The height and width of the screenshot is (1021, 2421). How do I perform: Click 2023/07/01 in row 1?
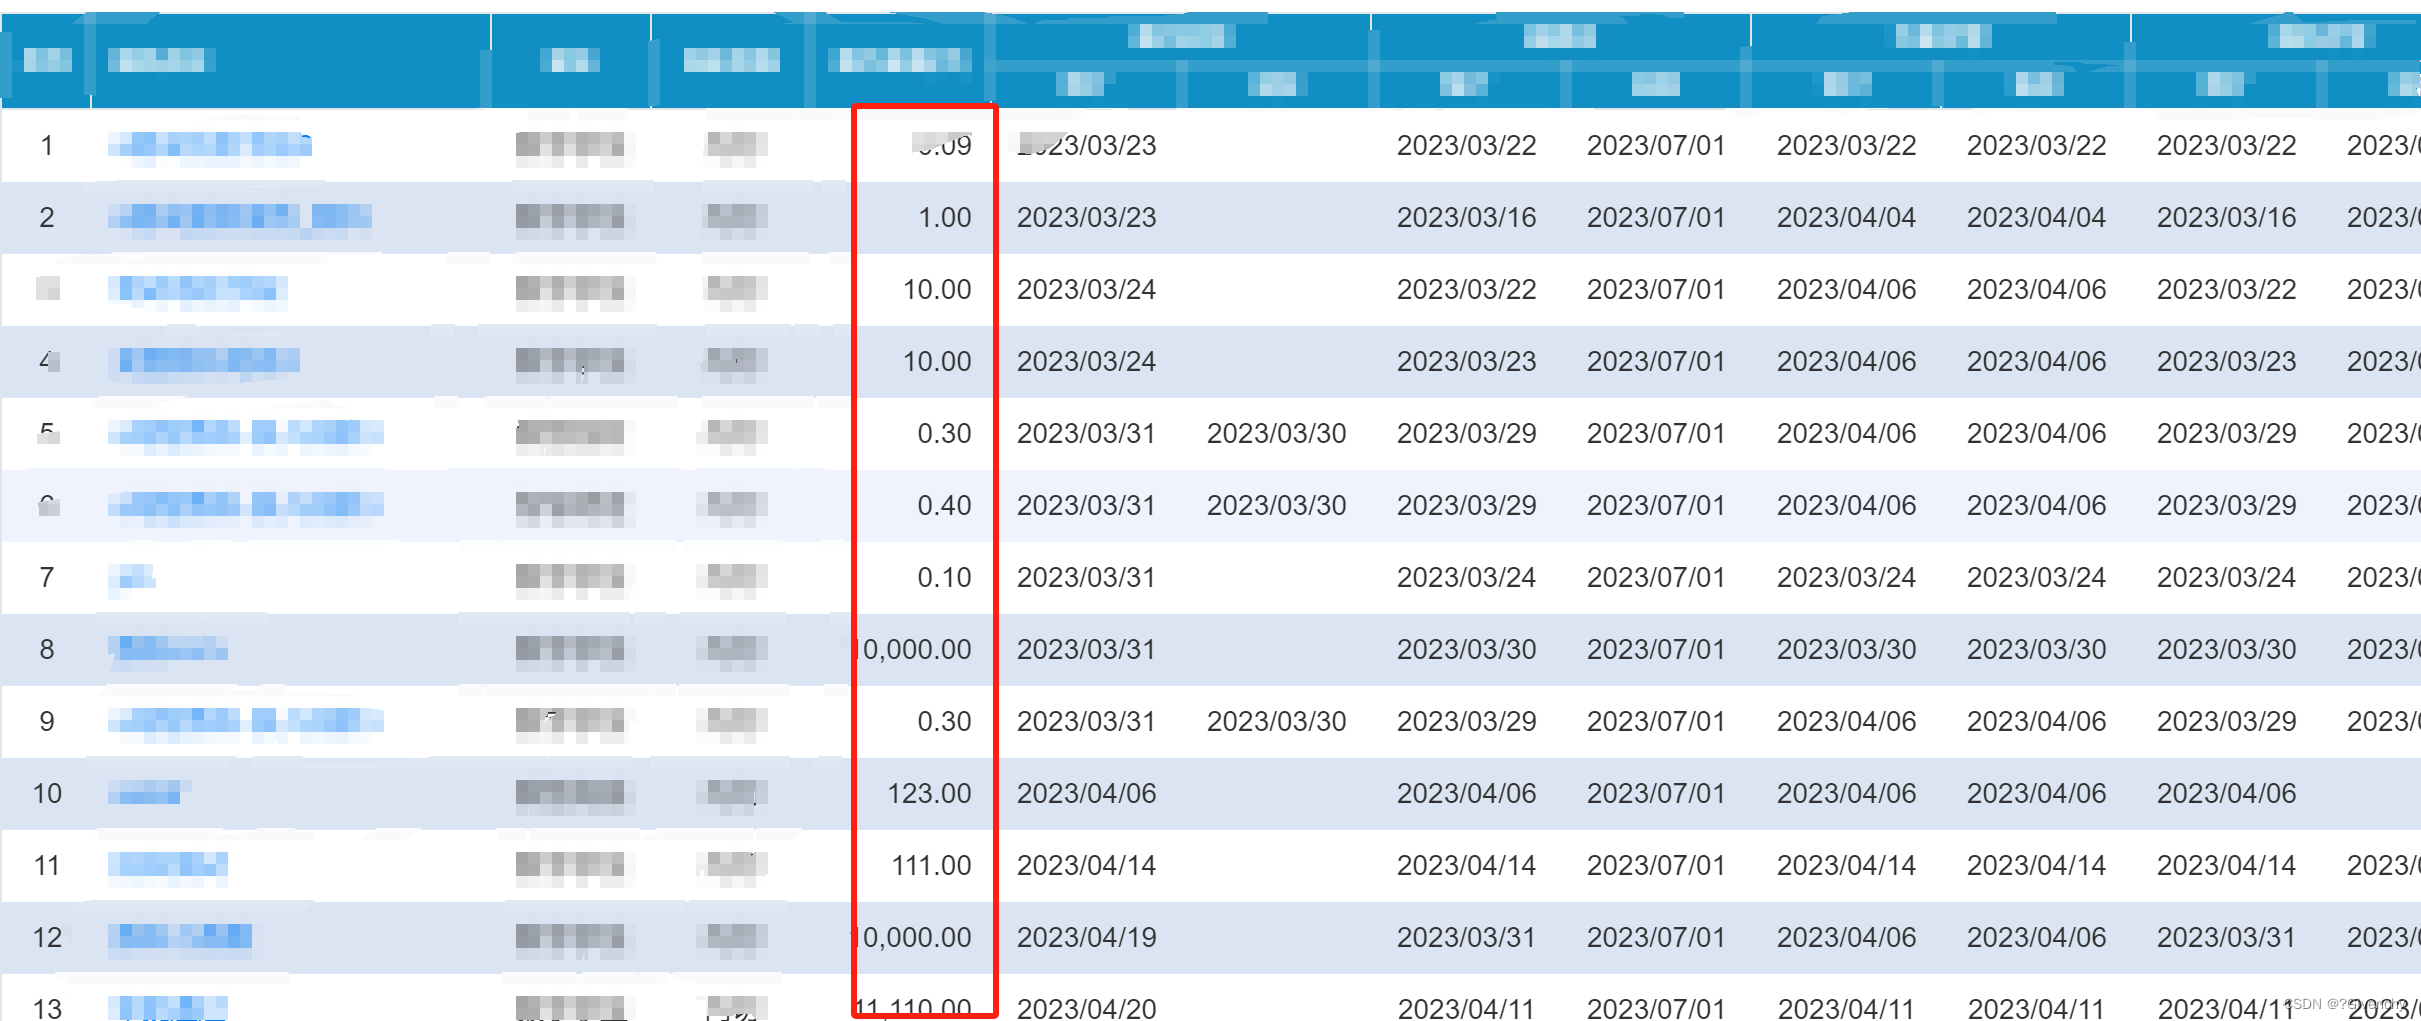pos(1656,145)
